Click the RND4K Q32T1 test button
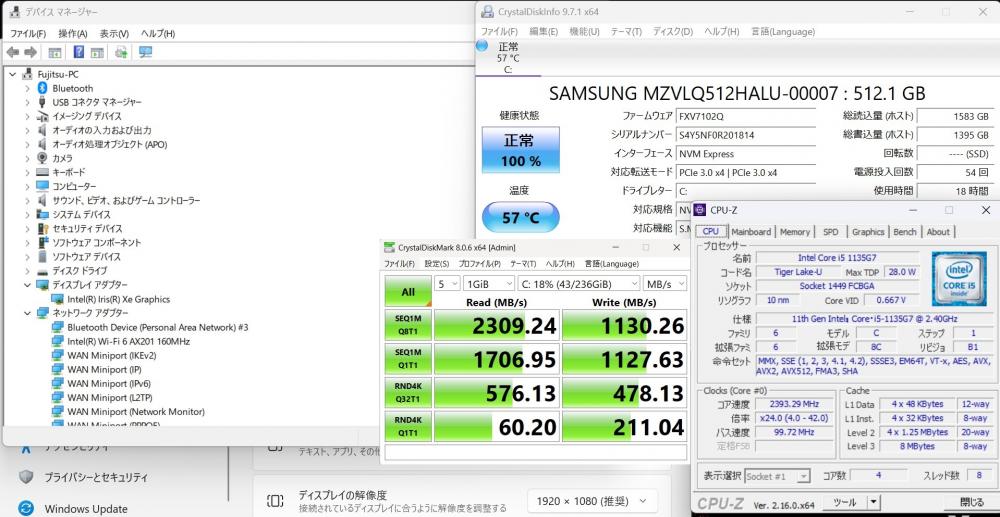The height and width of the screenshot is (517, 1000). pyautogui.click(x=408, y=393)
